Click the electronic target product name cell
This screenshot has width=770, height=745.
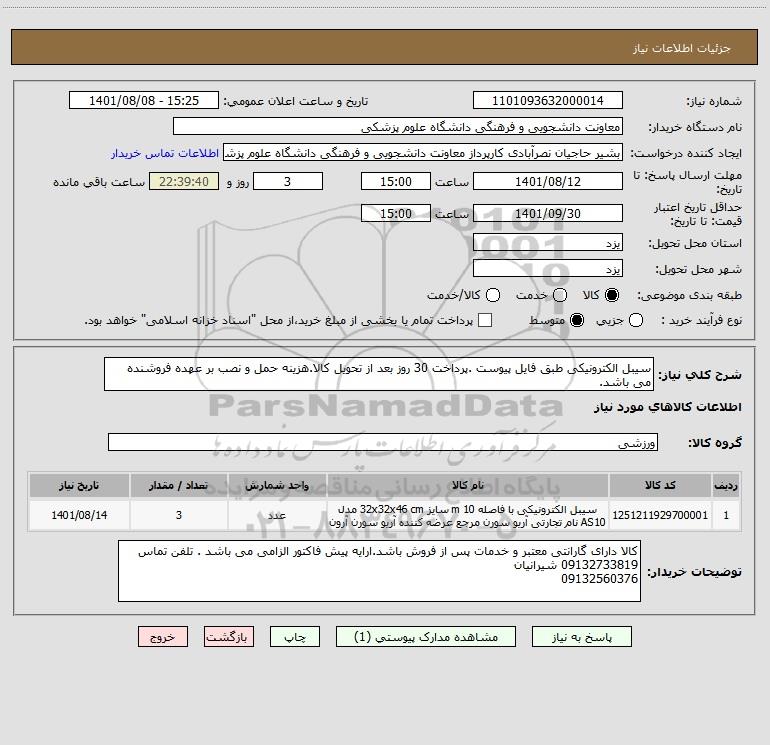(468, 515)
